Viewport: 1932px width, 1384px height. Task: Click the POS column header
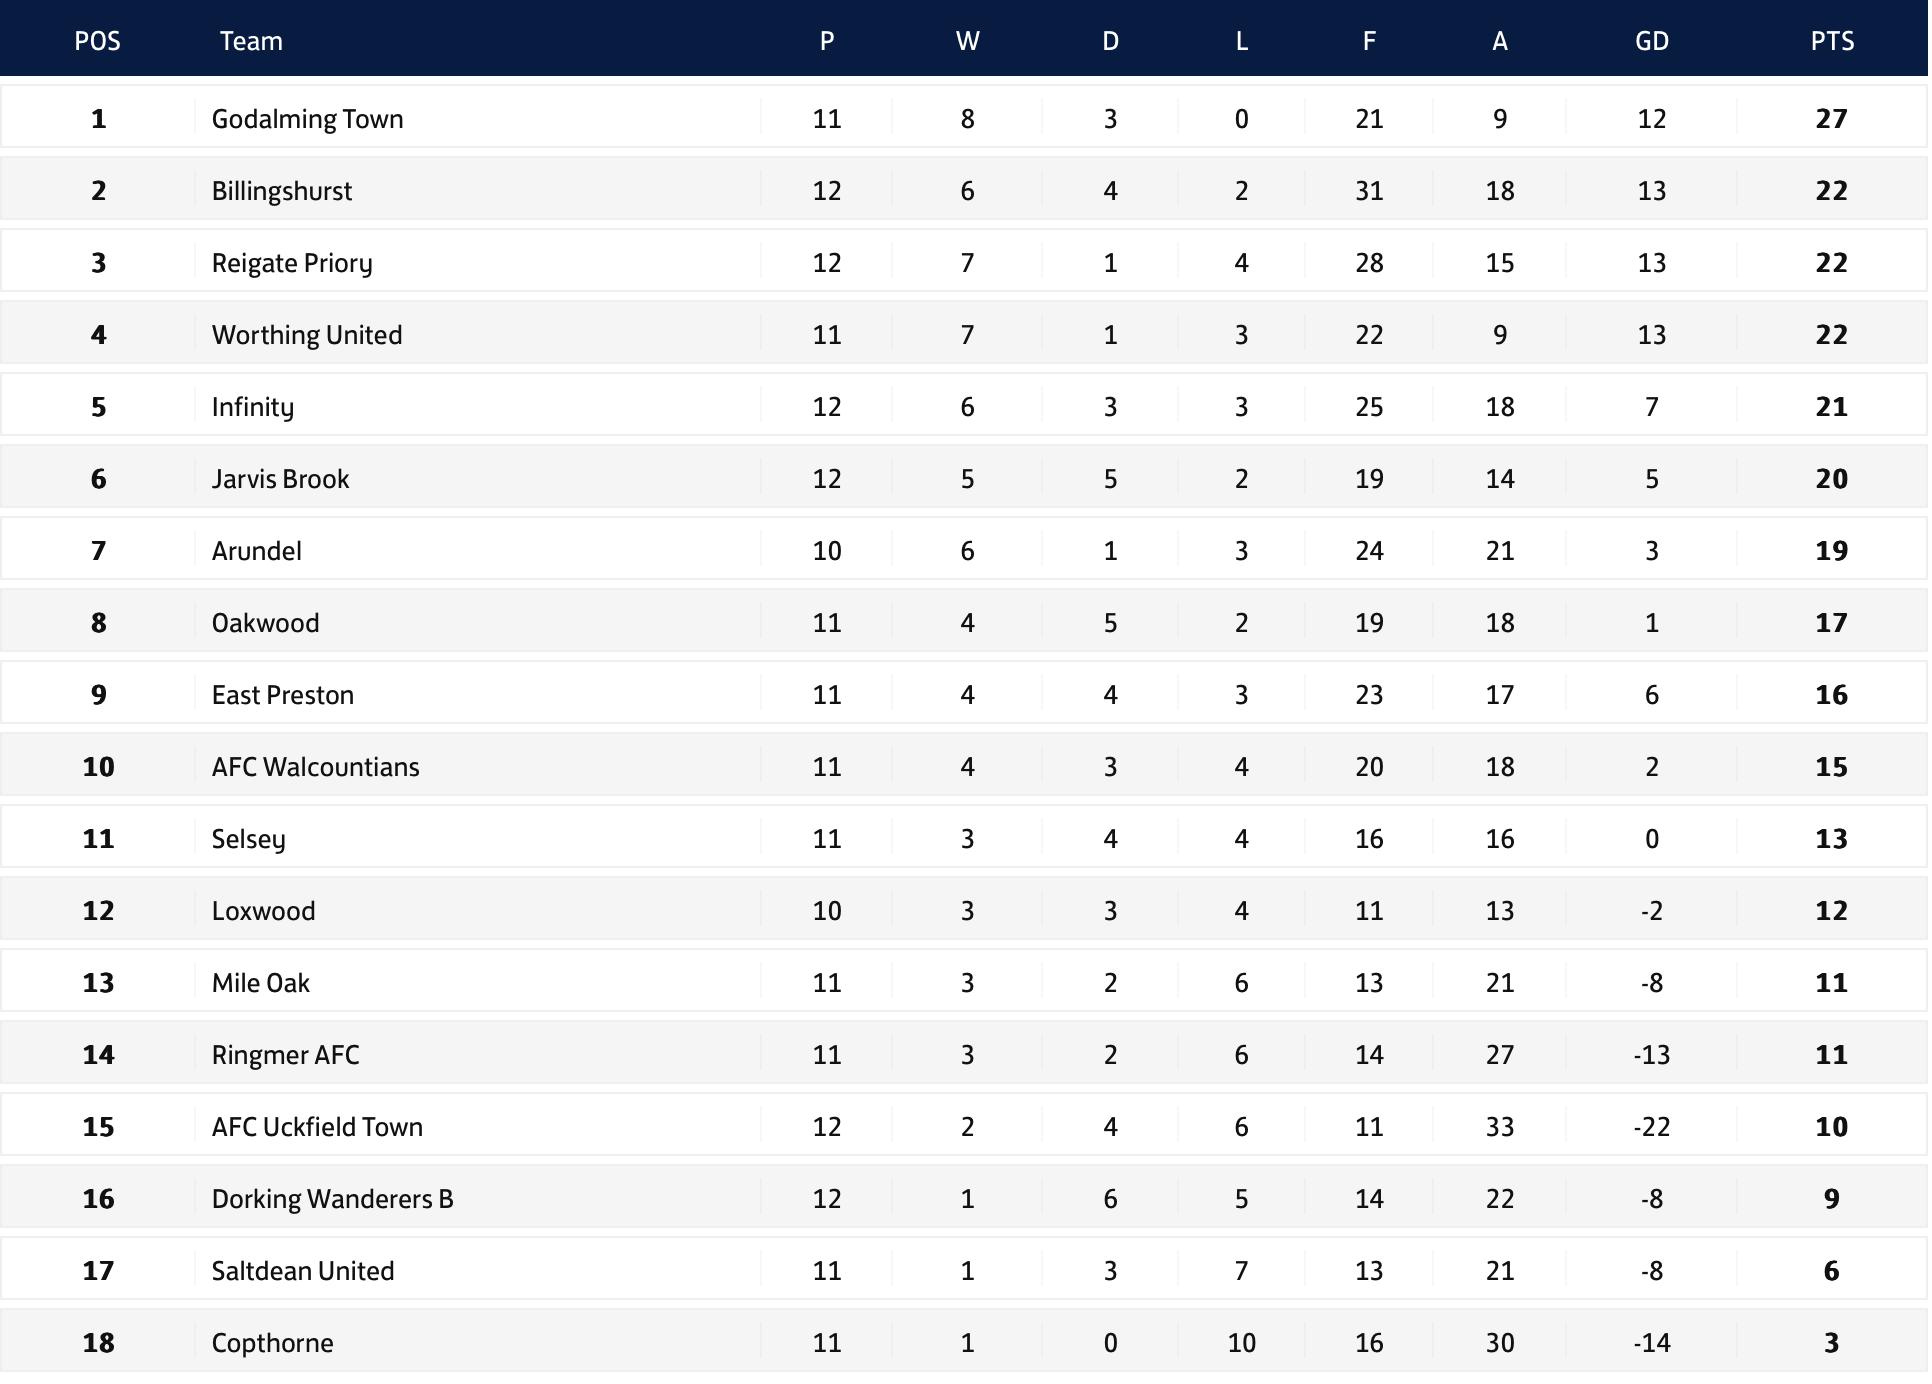click(97, 41)
